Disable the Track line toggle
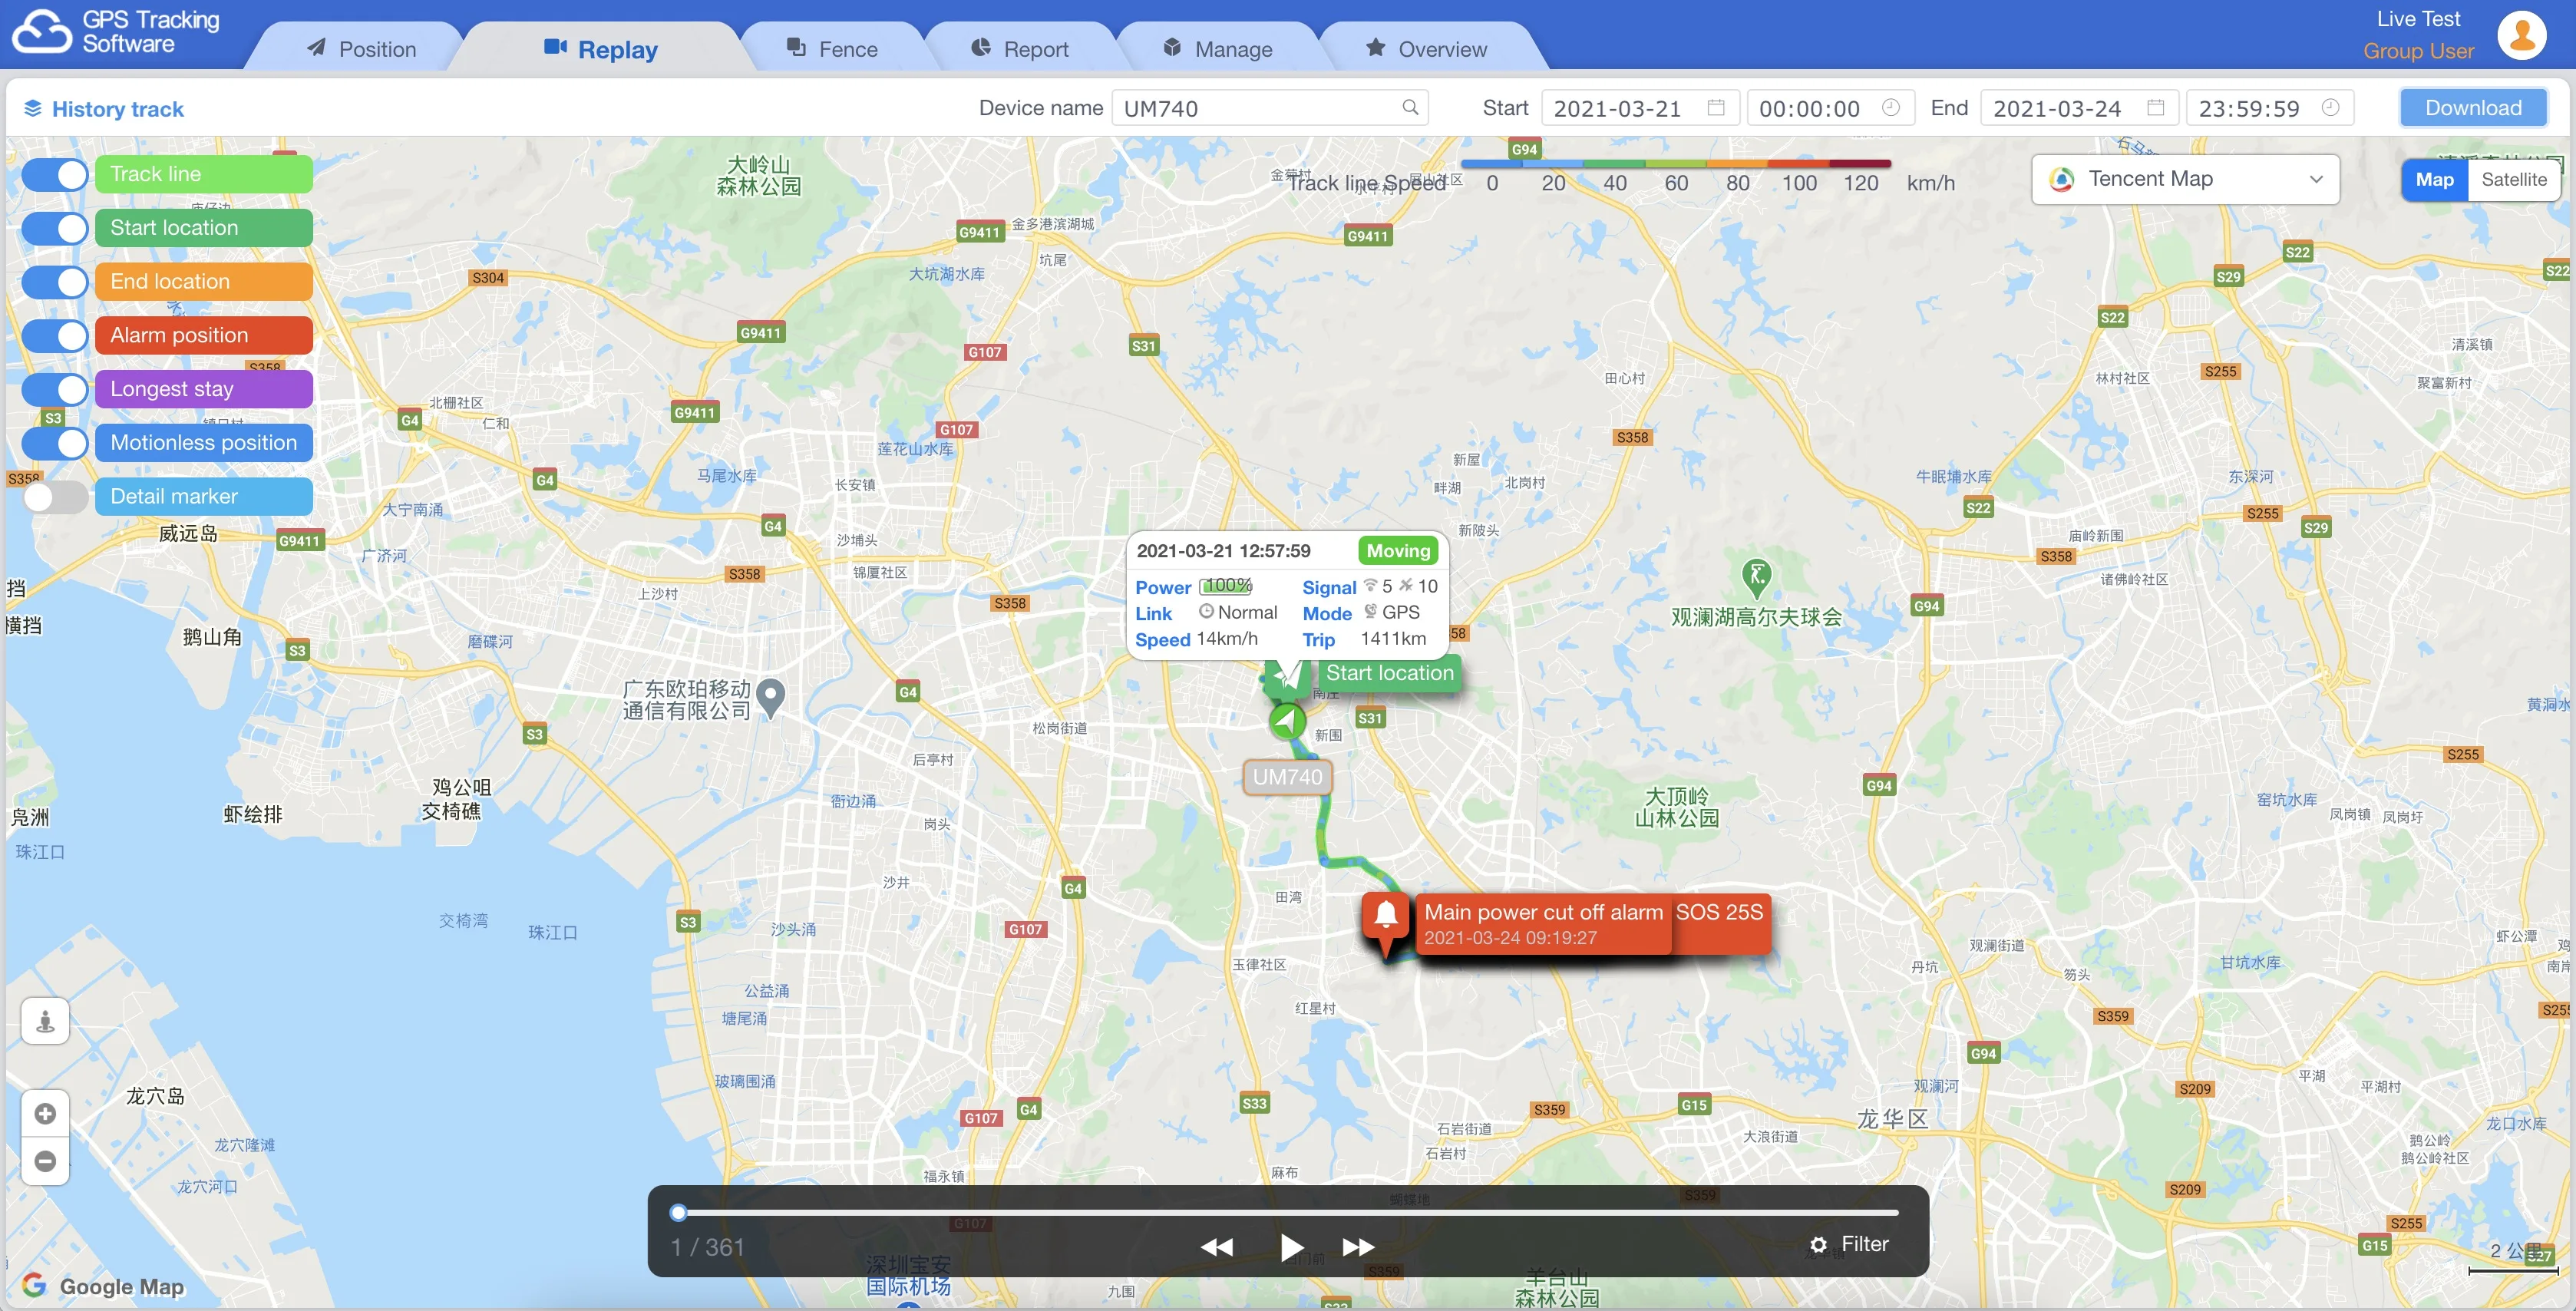This screenshot has height=1311, width=2576. (x=56, y=174)
